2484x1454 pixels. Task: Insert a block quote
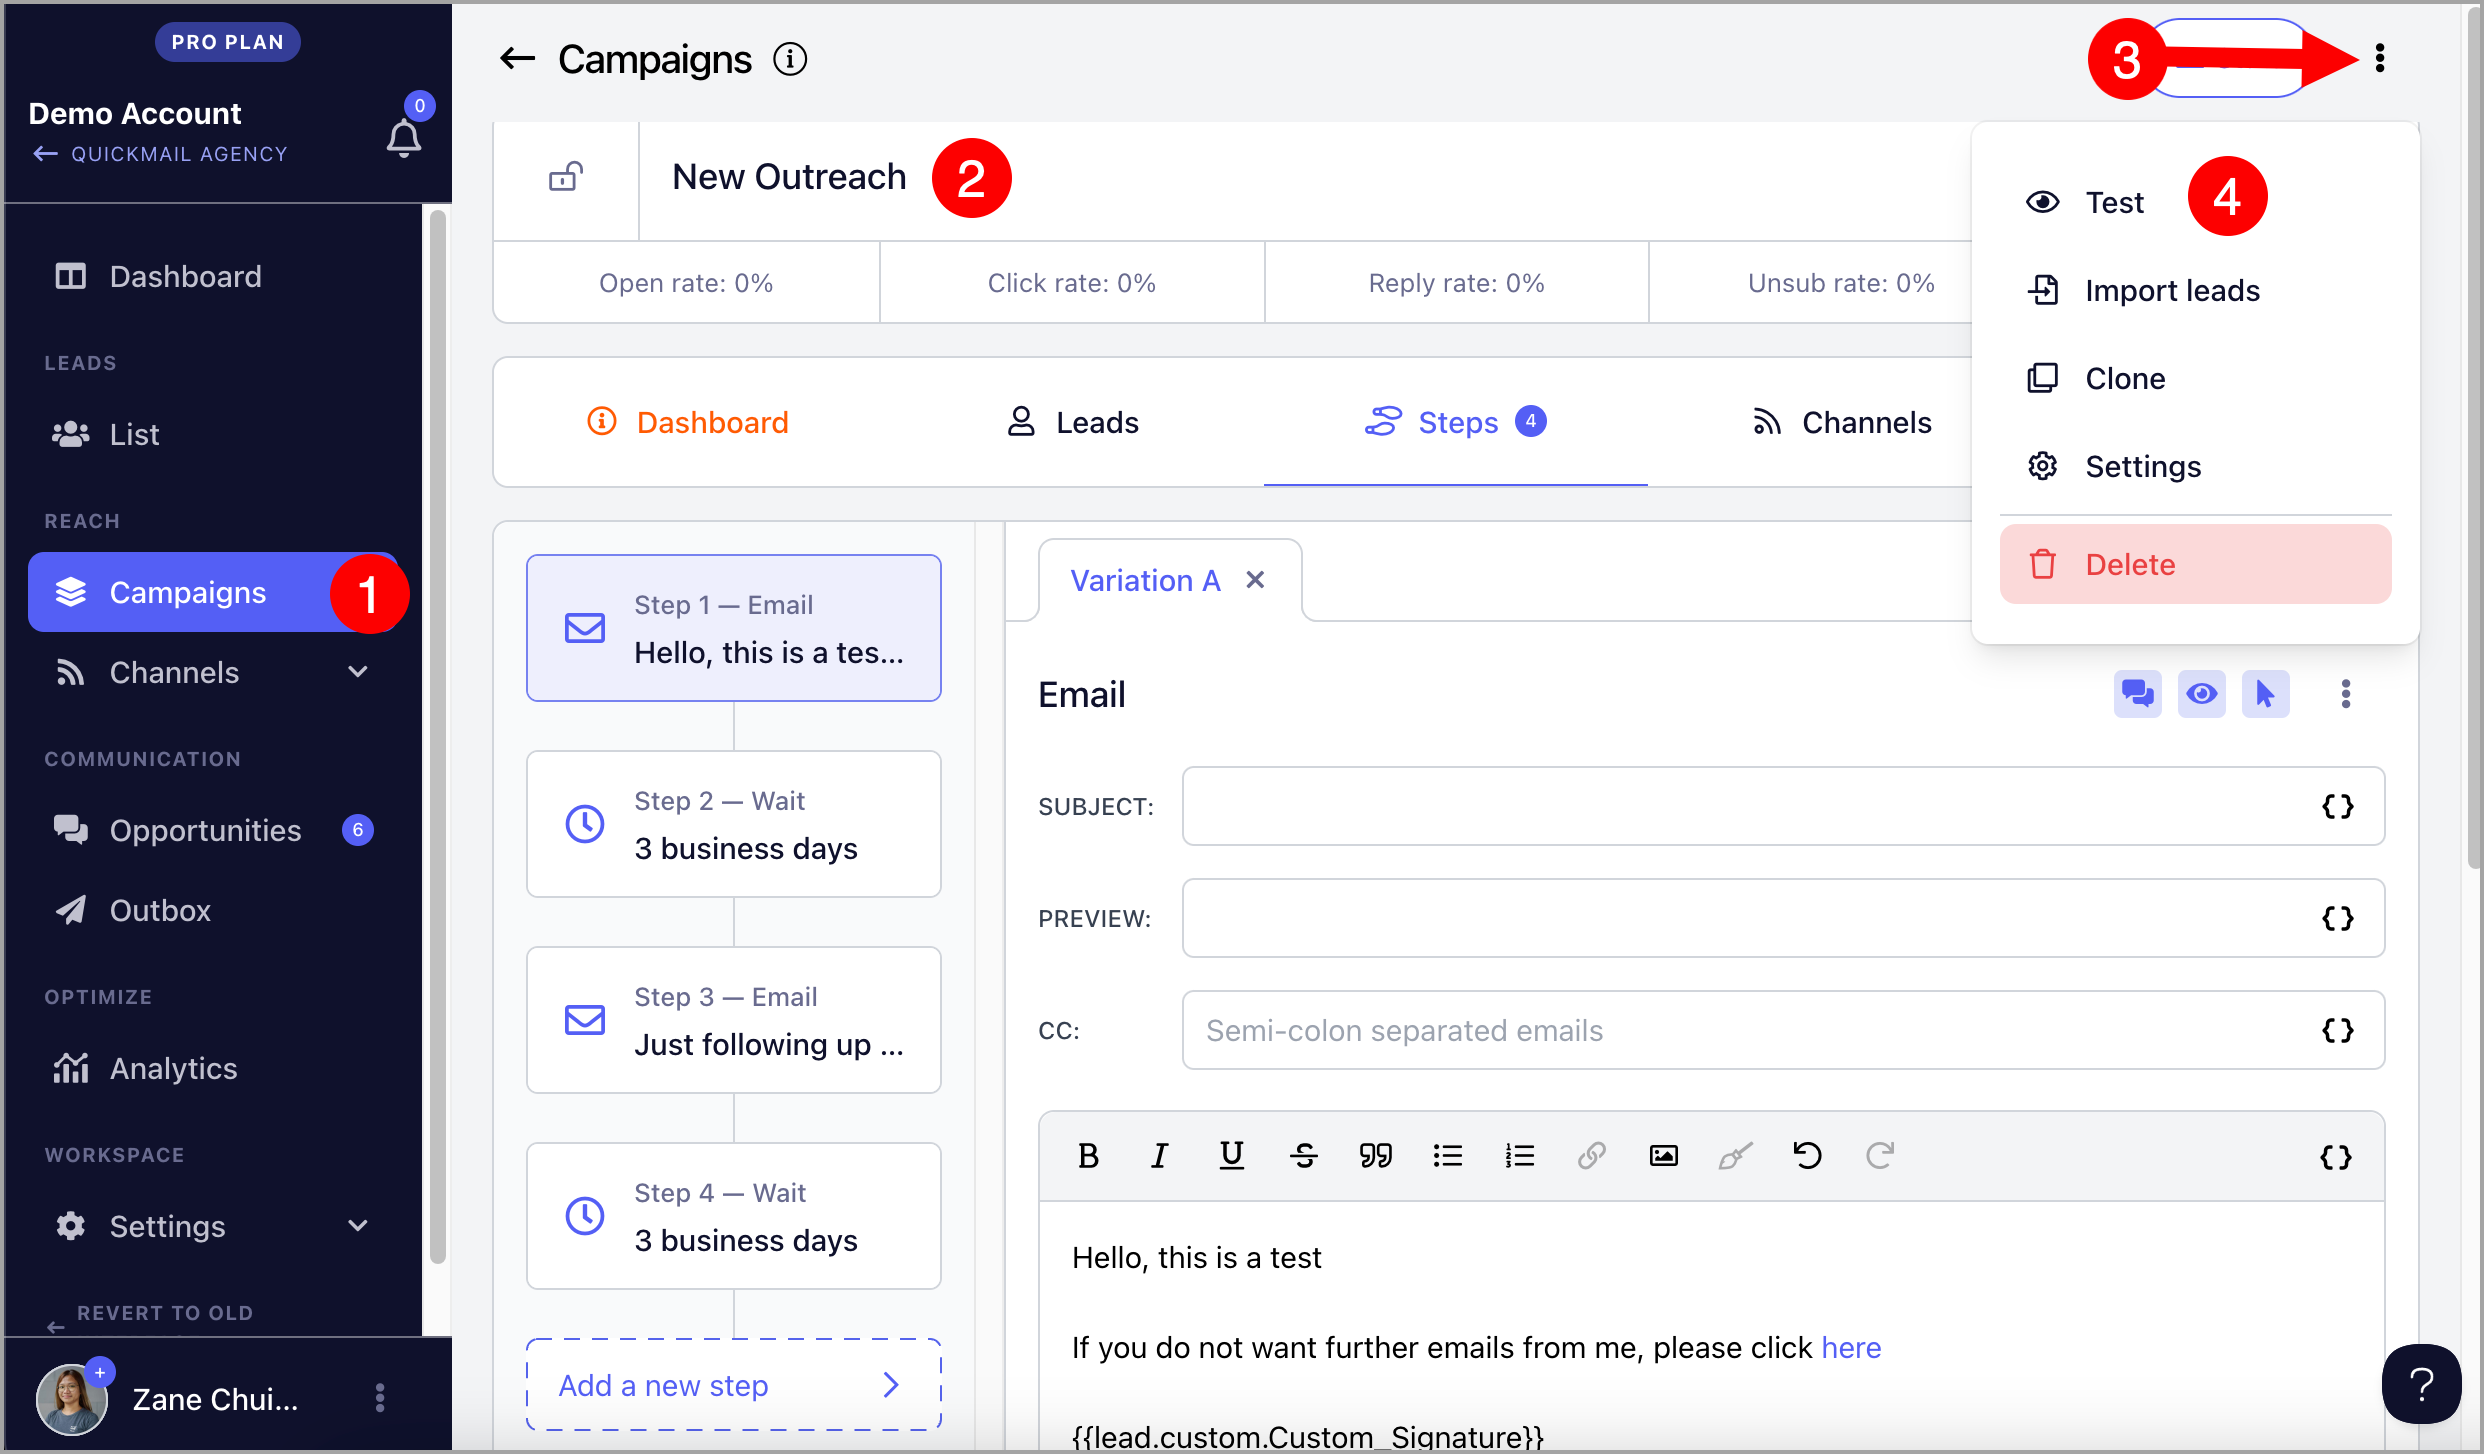[1376, 1156]
